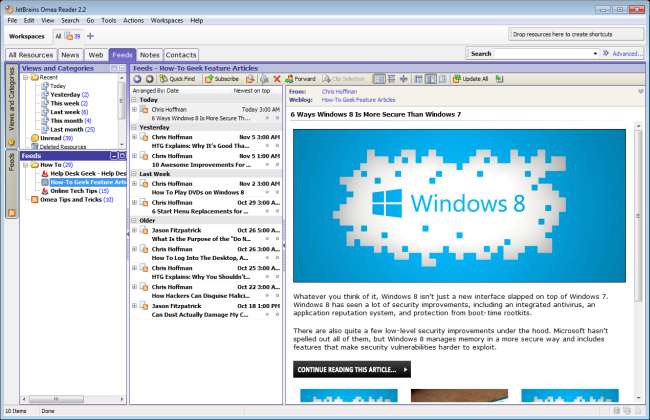Screen dimensions: 650x420
Task: Open the Tools menu
Action: 109,20
